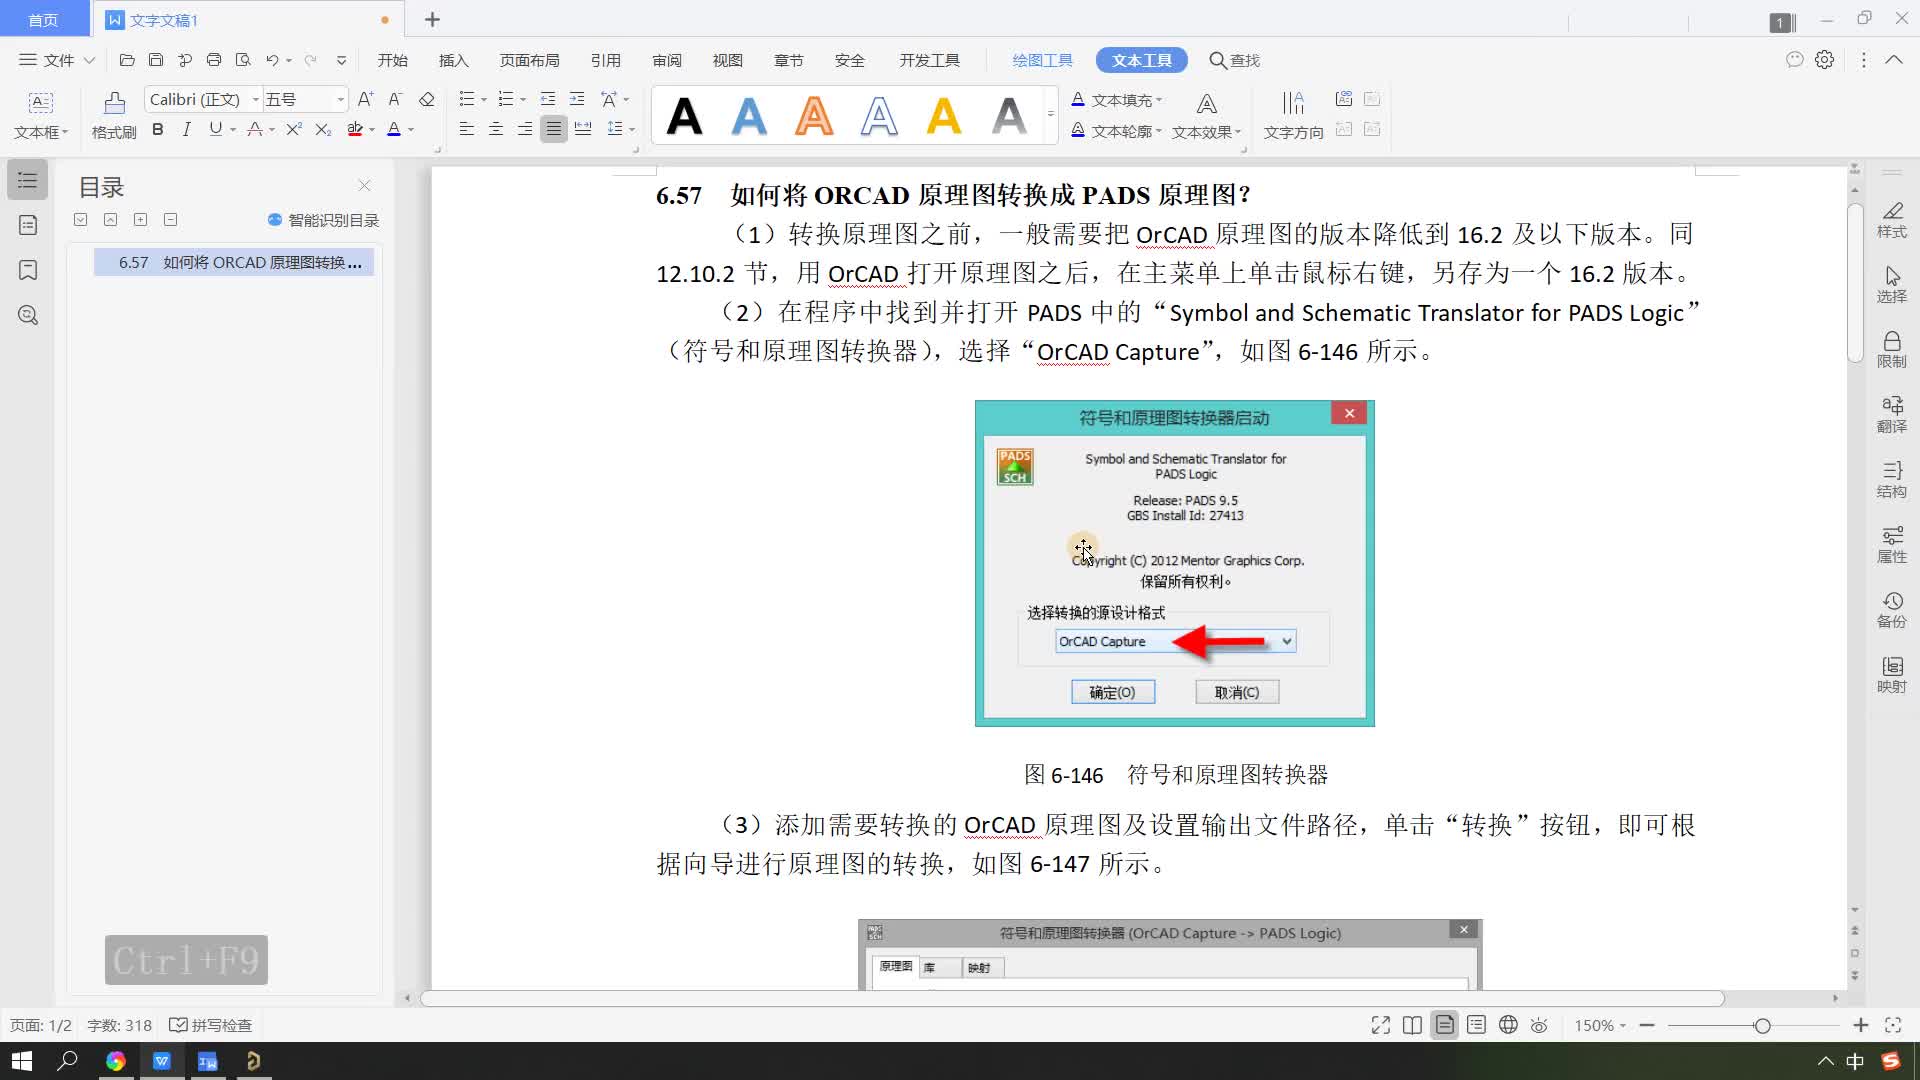Apply underline formatting
Screen dimensions: 1920x1080
tap(215, 129)
